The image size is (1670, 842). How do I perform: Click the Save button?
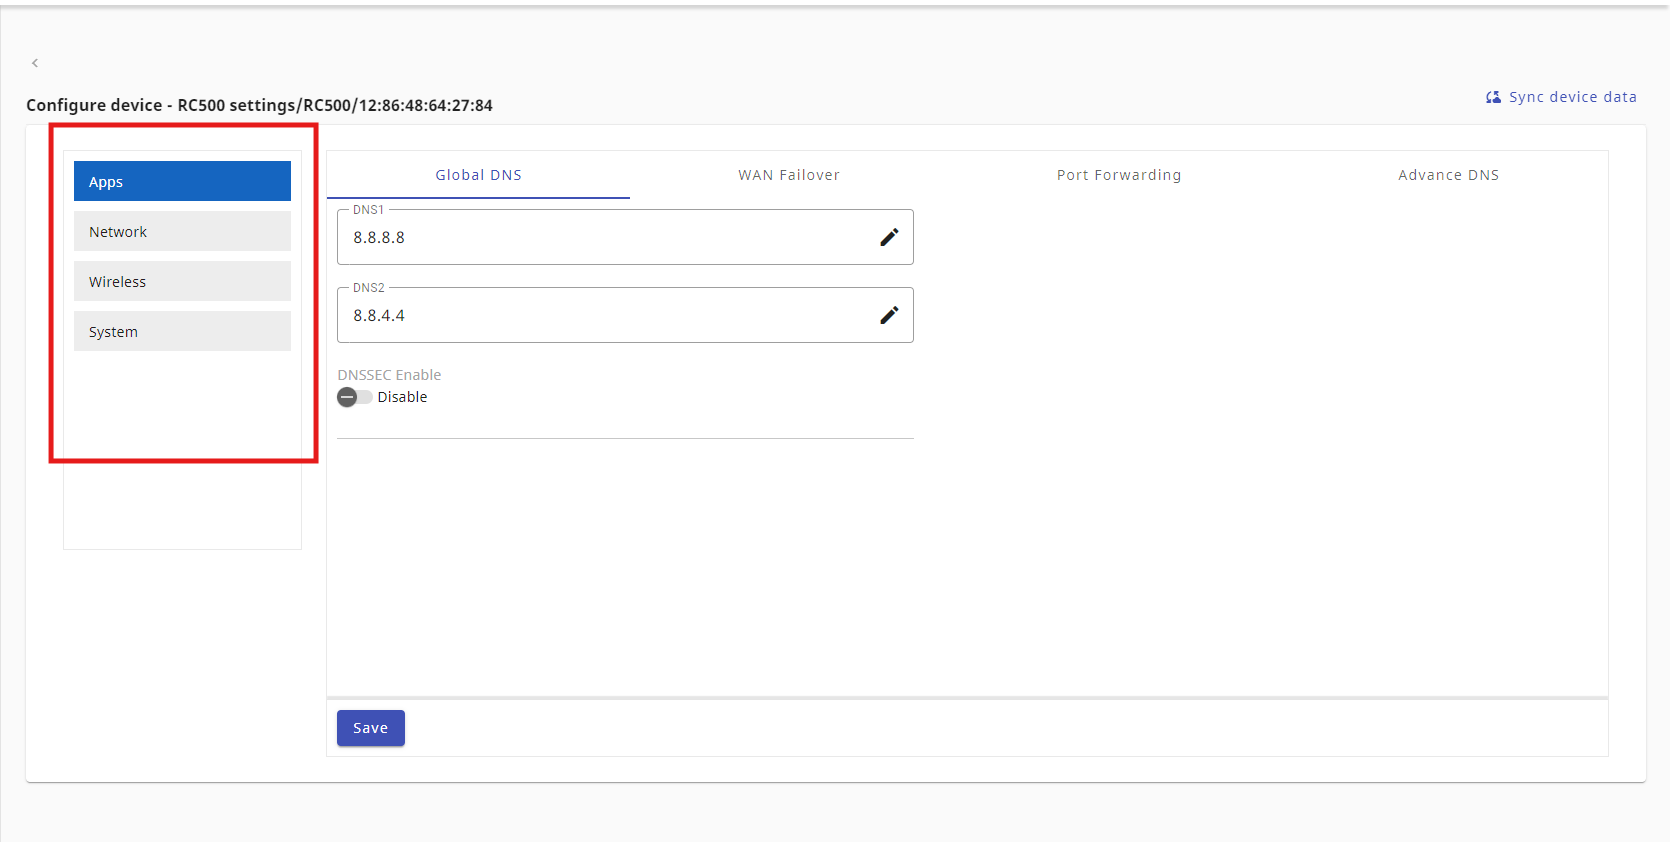(x=371, y=728)
